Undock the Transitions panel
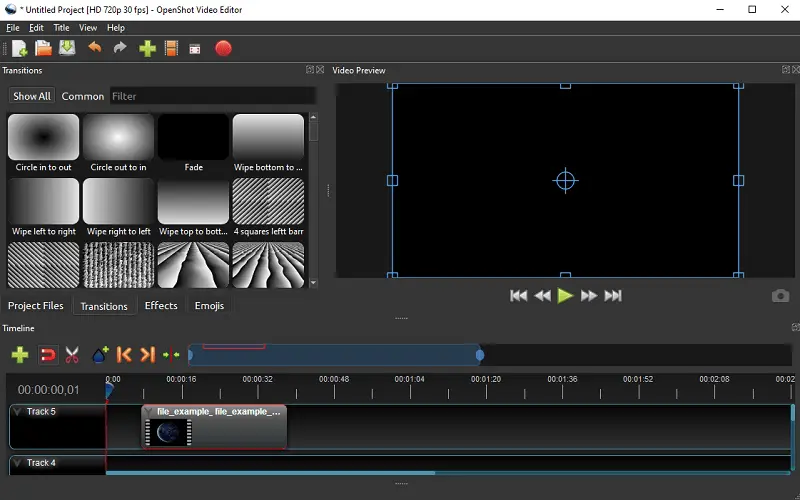The height and width of the screenshot is (500, 800). [x=310, y=69]
